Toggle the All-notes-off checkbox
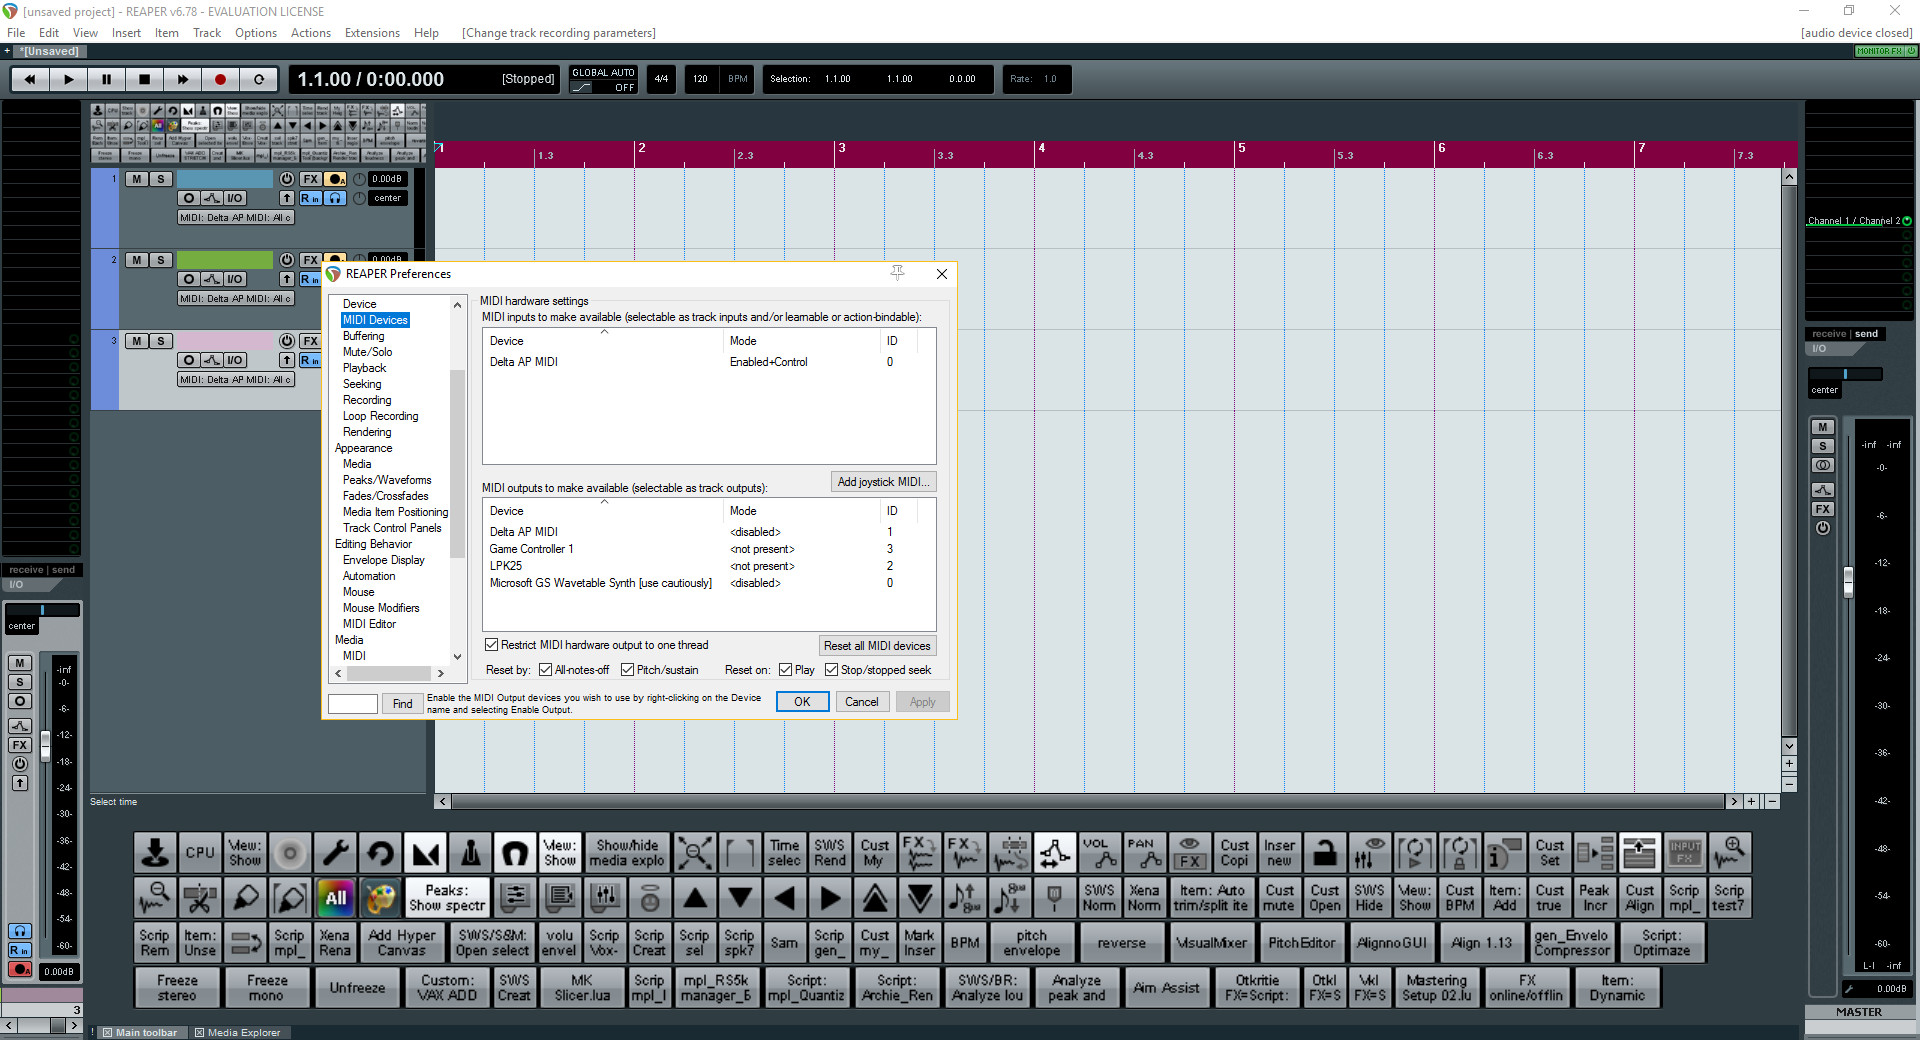 tap(546, 670)
